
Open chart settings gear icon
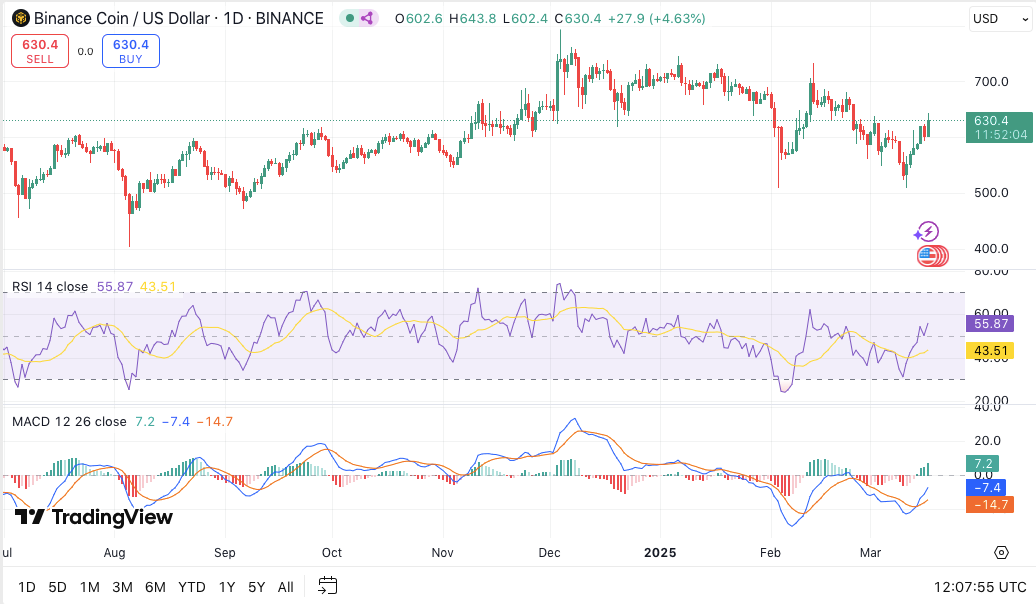1001,552
